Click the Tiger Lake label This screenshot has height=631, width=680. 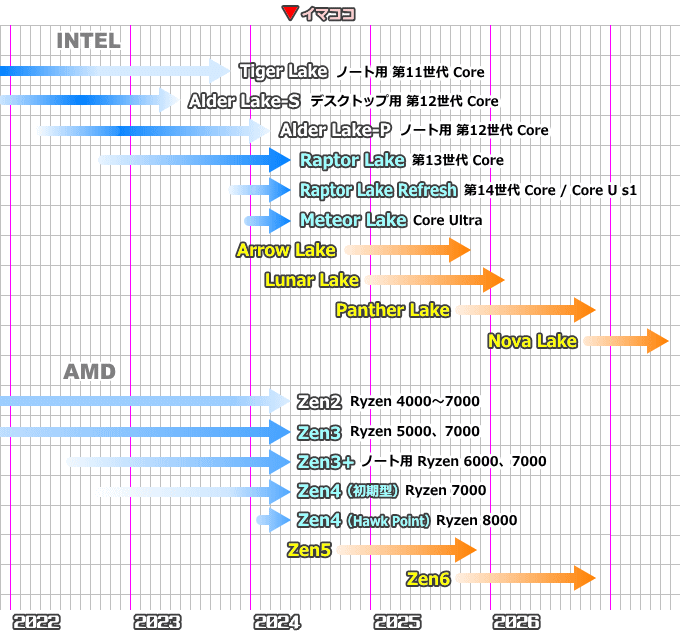point(284,71)
